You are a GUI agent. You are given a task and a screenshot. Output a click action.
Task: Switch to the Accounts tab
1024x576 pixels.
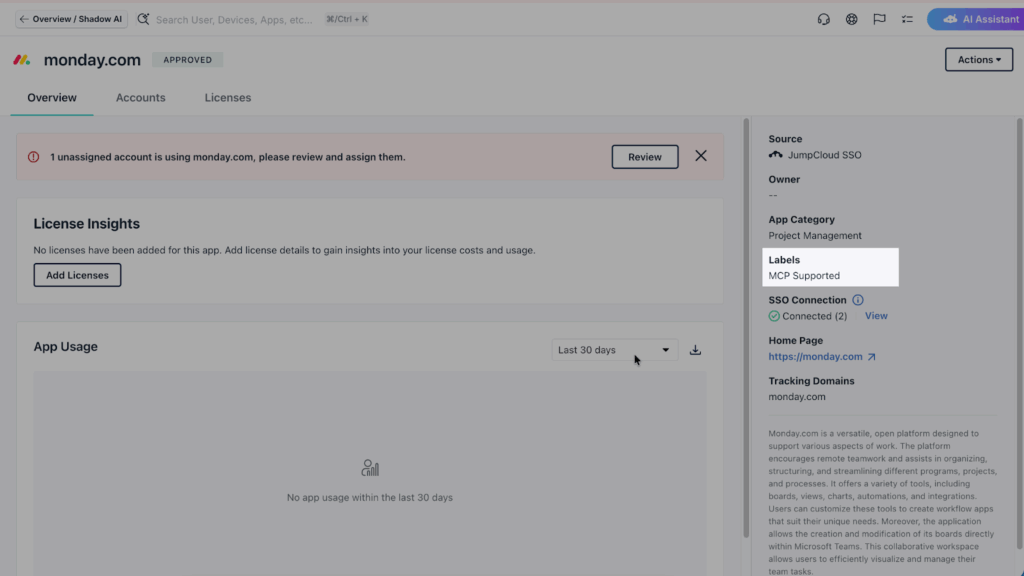(x=141, y=98)
